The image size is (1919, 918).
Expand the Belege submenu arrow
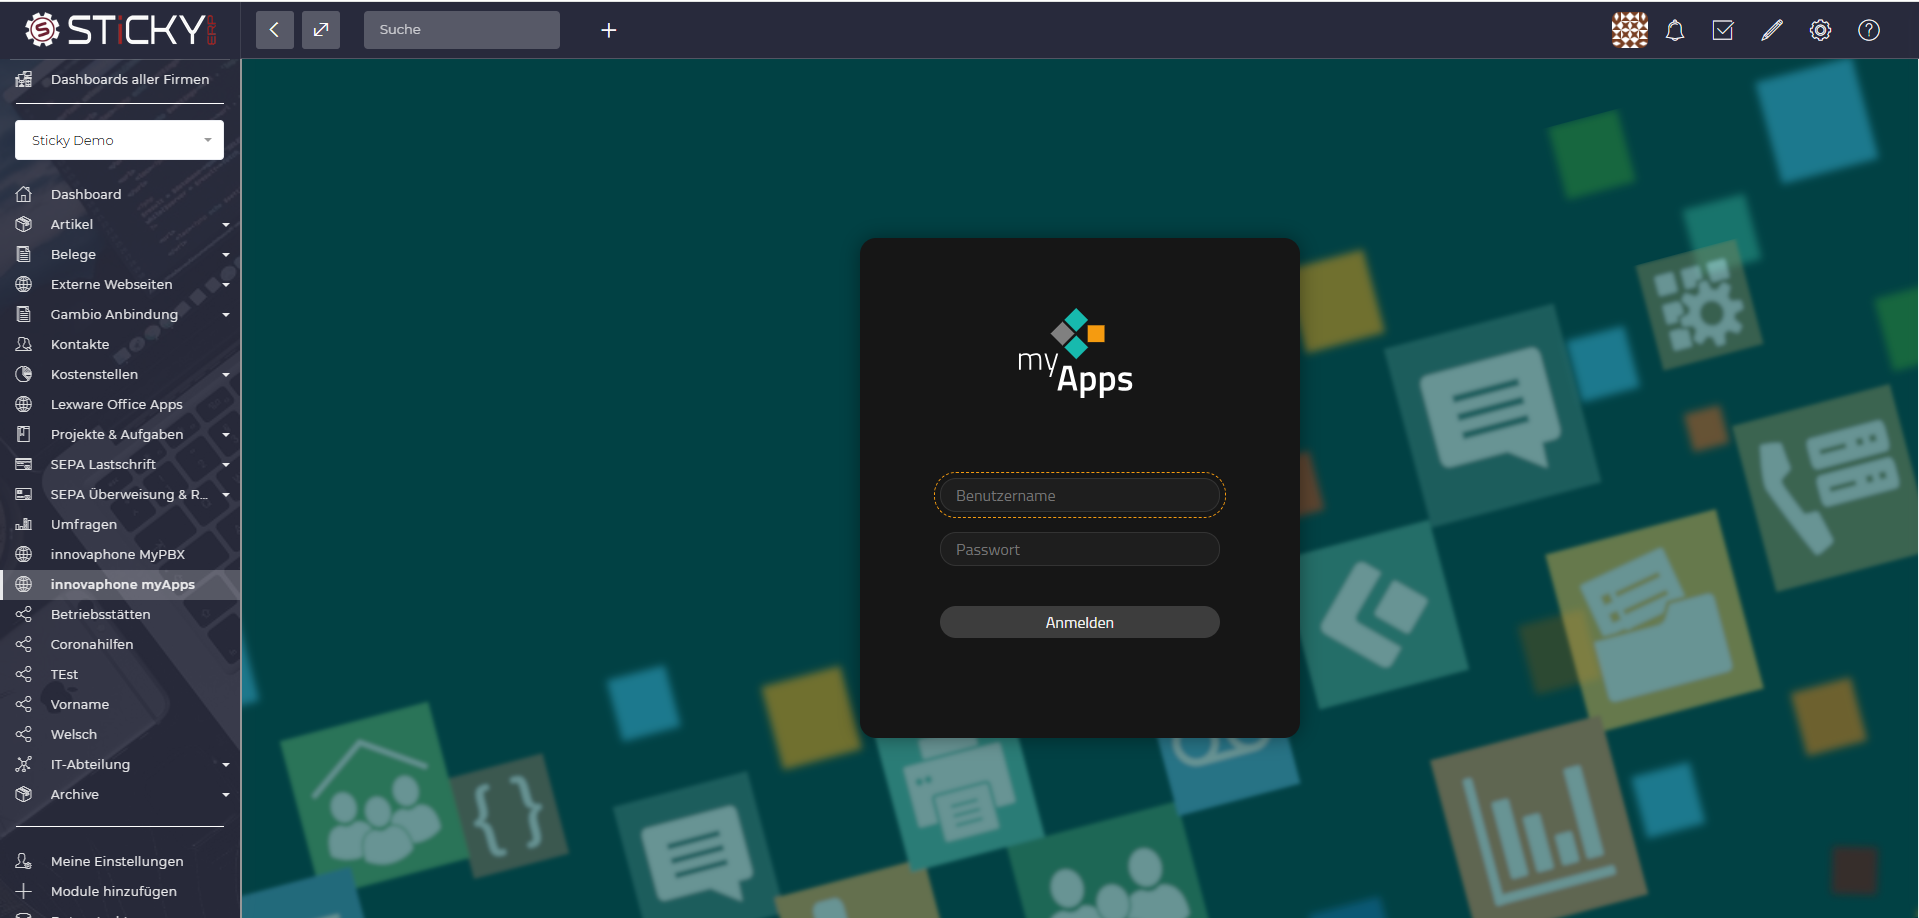[226, 255]
